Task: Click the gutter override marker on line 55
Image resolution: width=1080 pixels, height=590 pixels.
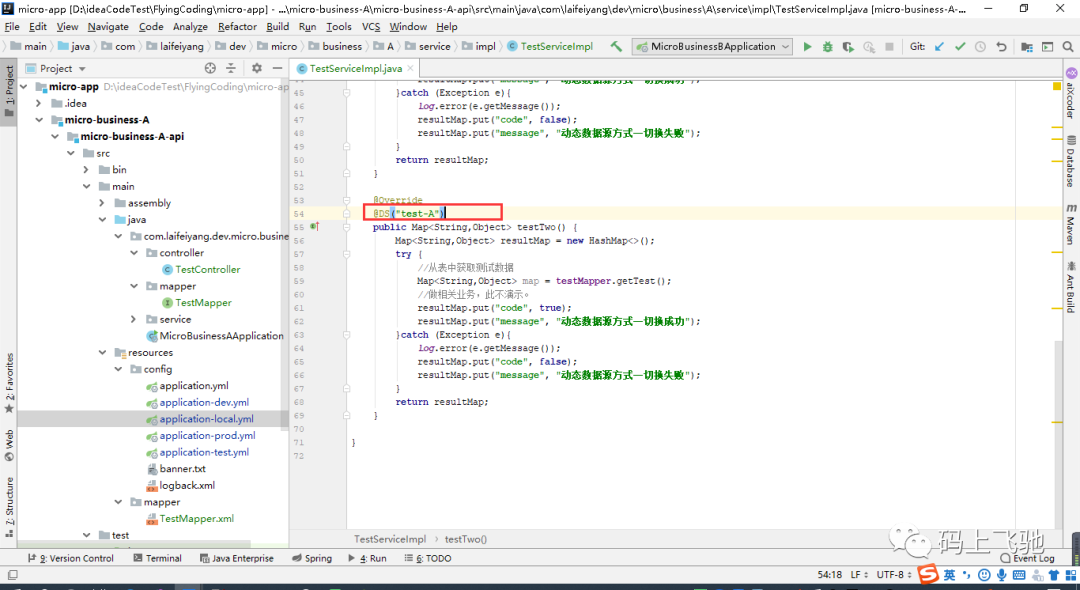Action: point(315,226)
